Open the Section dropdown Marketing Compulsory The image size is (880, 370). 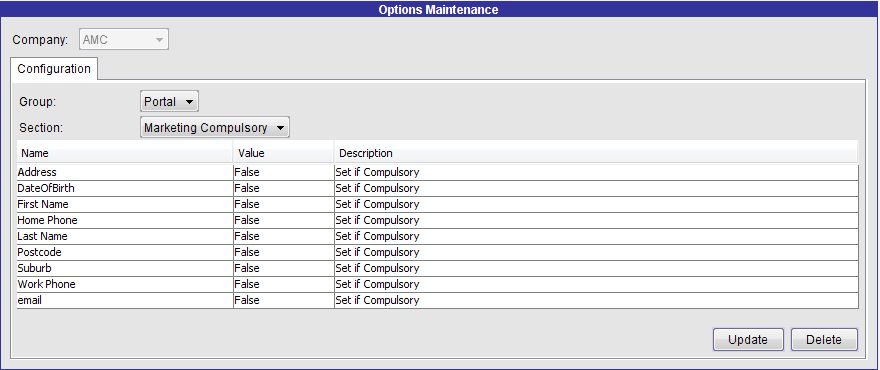click(x=214, y=127)
